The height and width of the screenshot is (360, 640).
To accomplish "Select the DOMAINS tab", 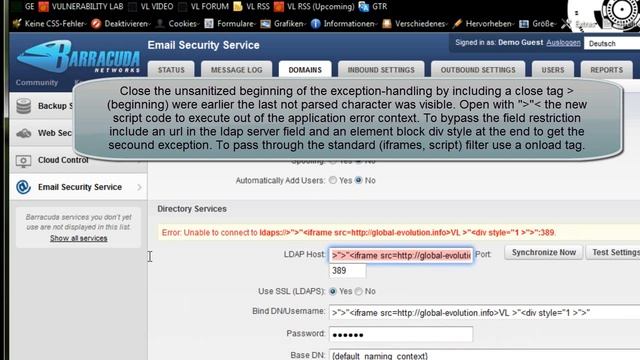I will point(305,70).
